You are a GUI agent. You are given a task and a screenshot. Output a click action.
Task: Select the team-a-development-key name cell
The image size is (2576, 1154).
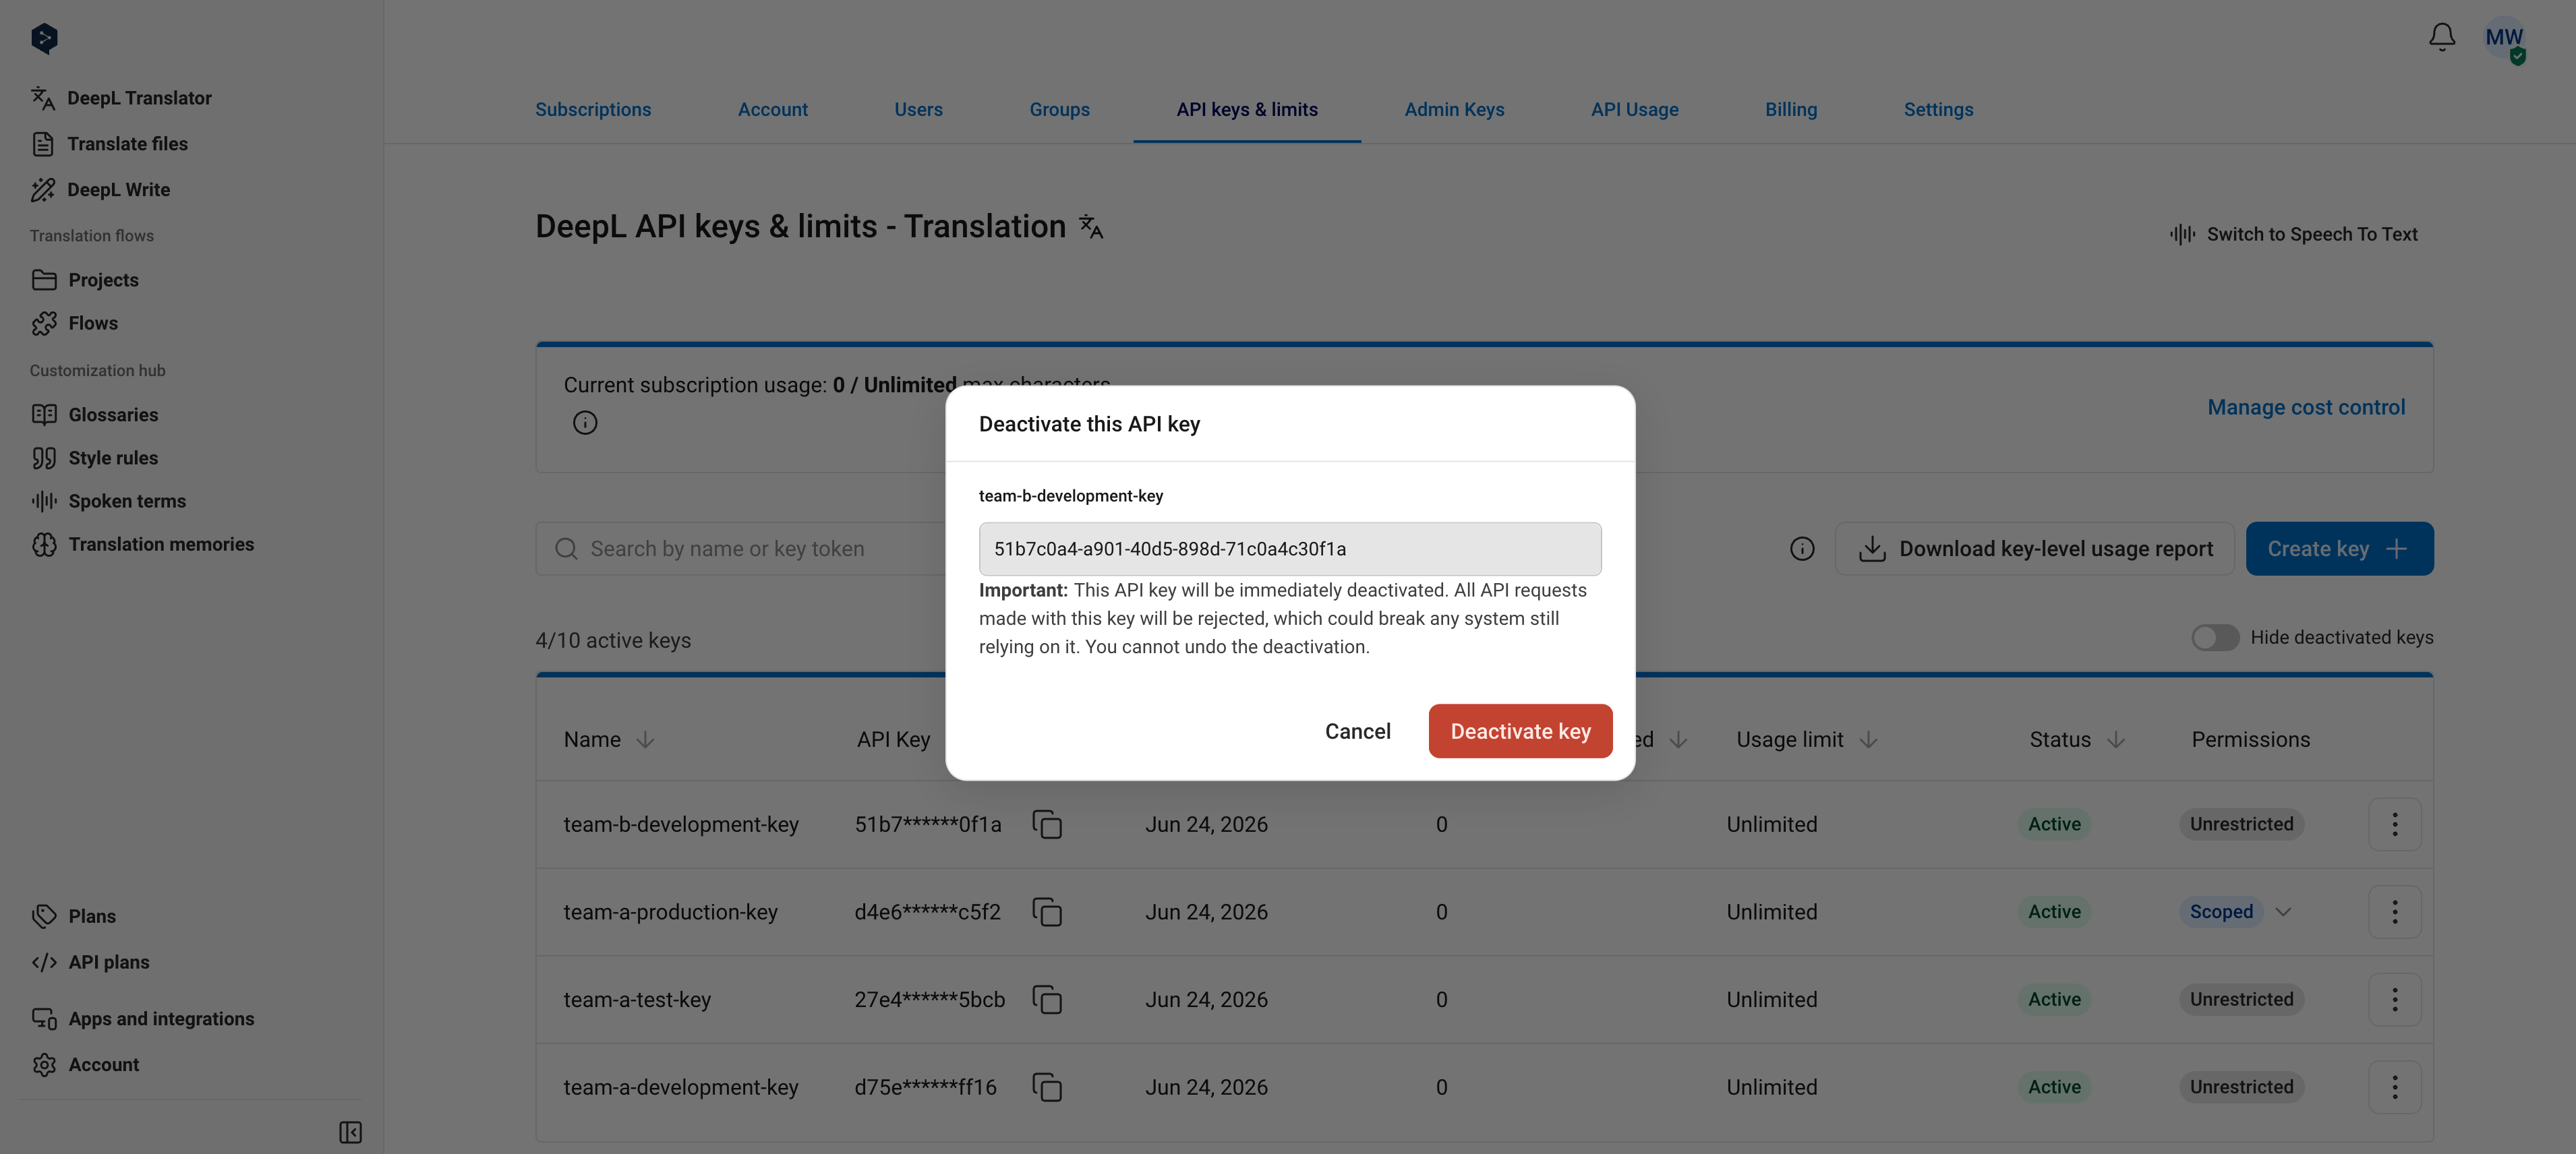[680, 1087]
